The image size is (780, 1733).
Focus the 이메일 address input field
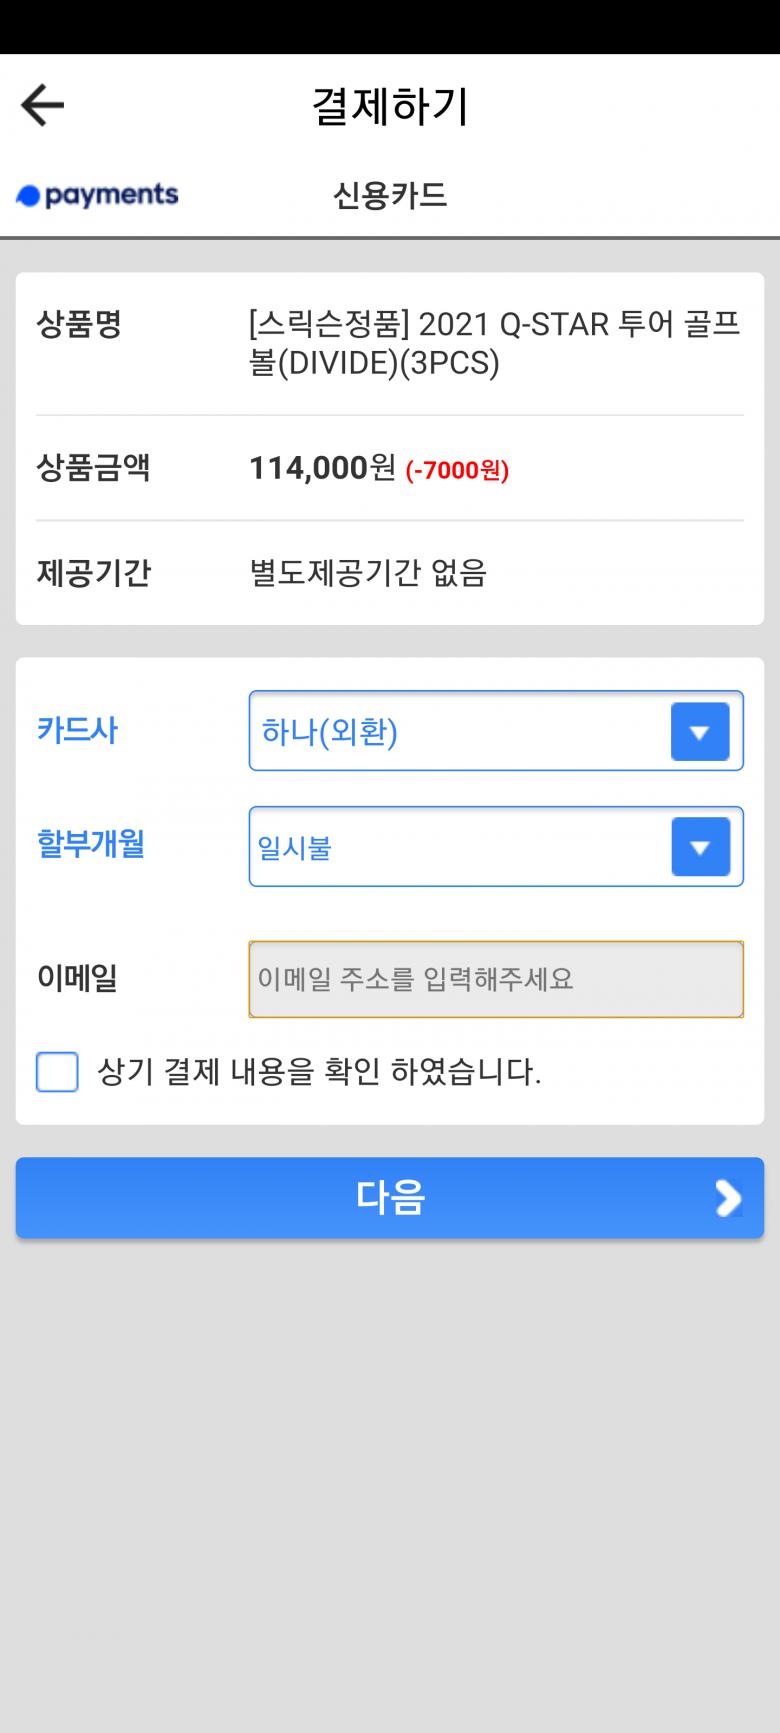496,979
